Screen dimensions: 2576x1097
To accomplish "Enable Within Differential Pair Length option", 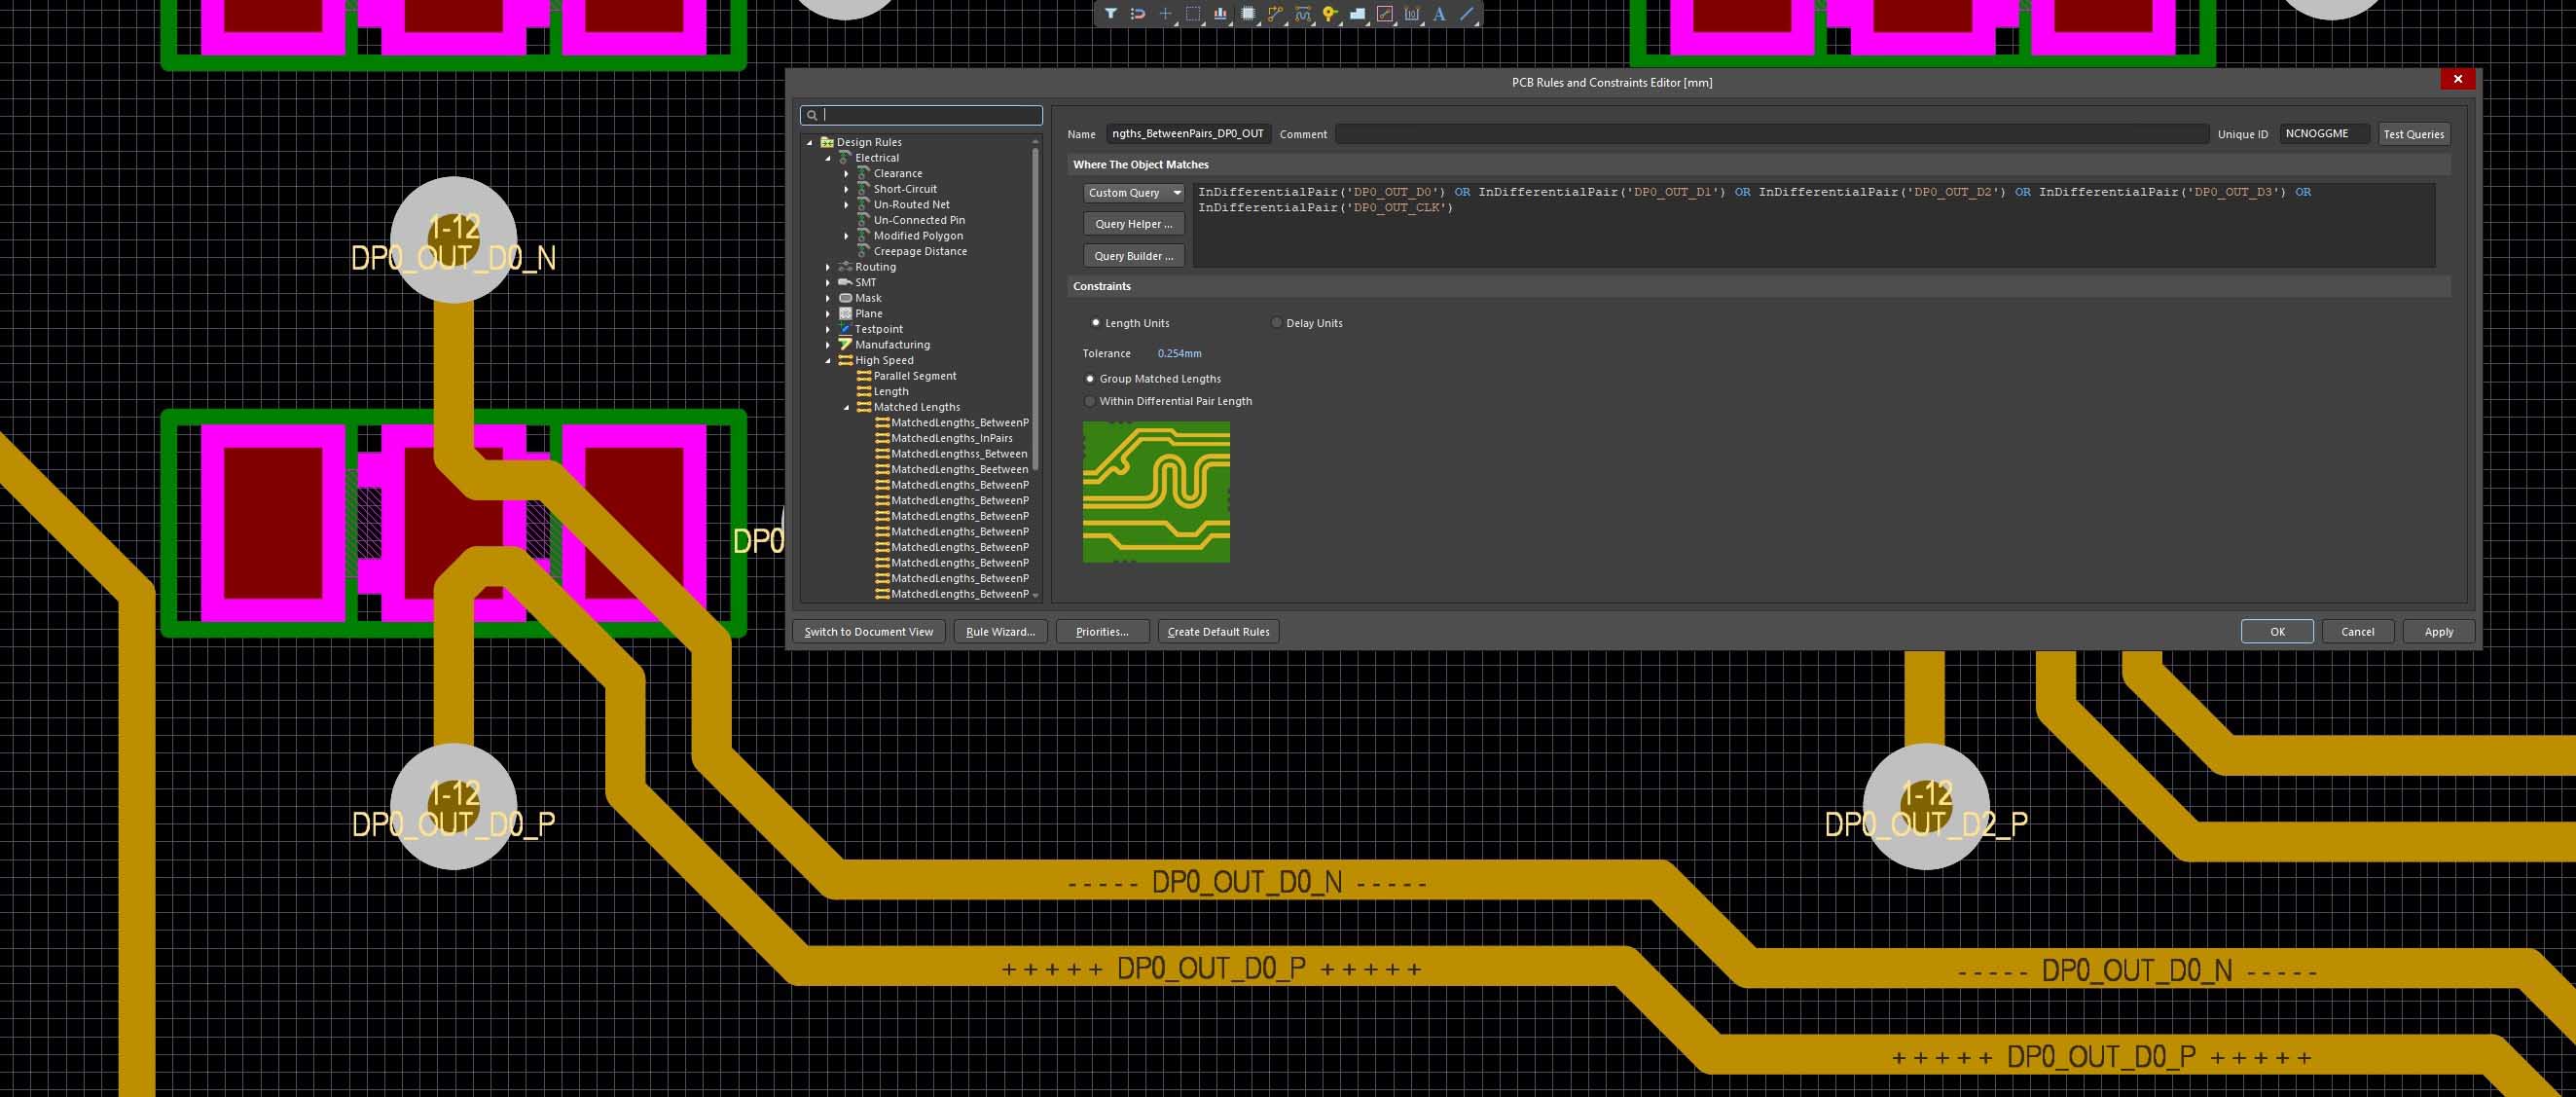I will pyautogui.click(x=1090, y=401).
